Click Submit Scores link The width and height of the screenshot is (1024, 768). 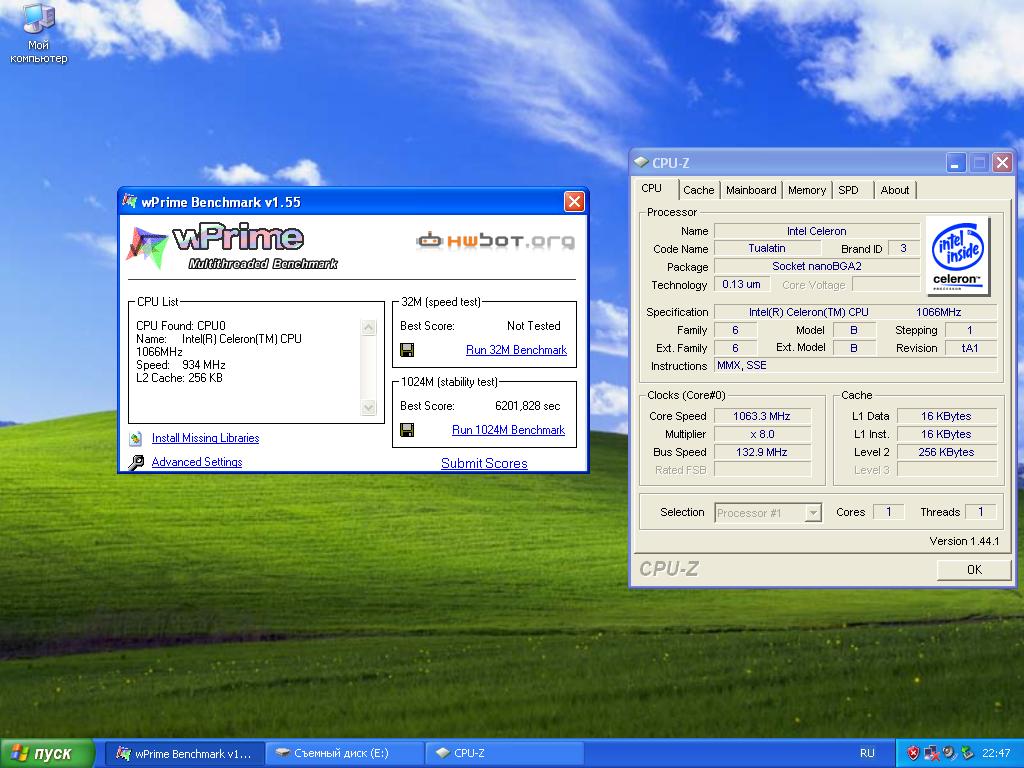(484, 463)
